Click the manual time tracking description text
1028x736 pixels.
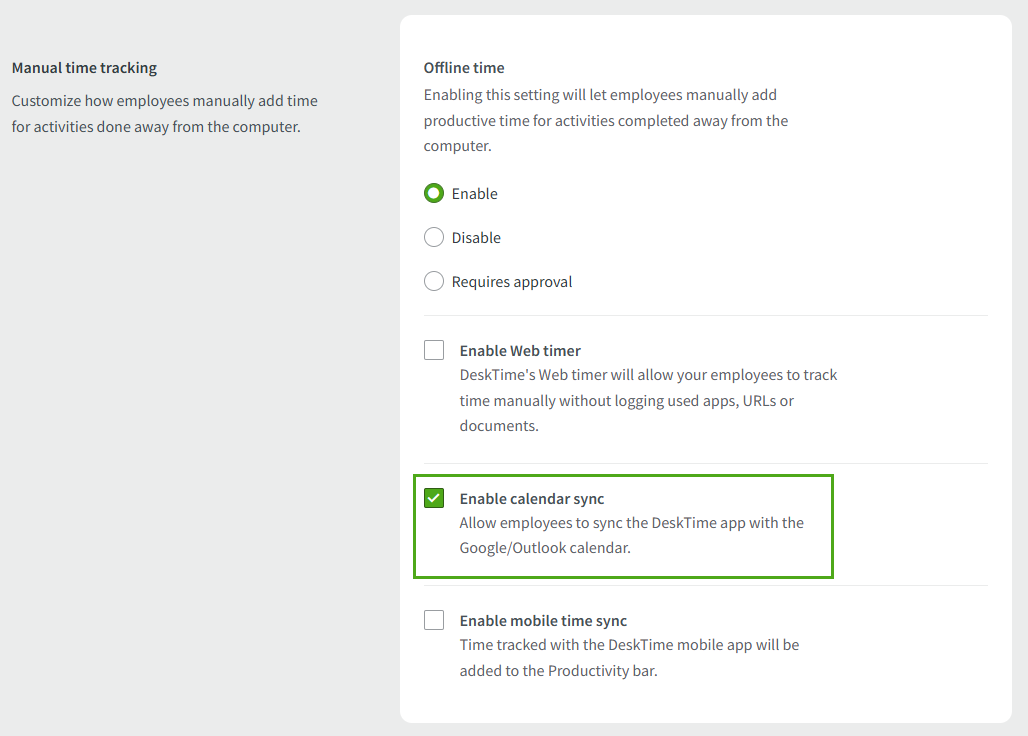164,113
